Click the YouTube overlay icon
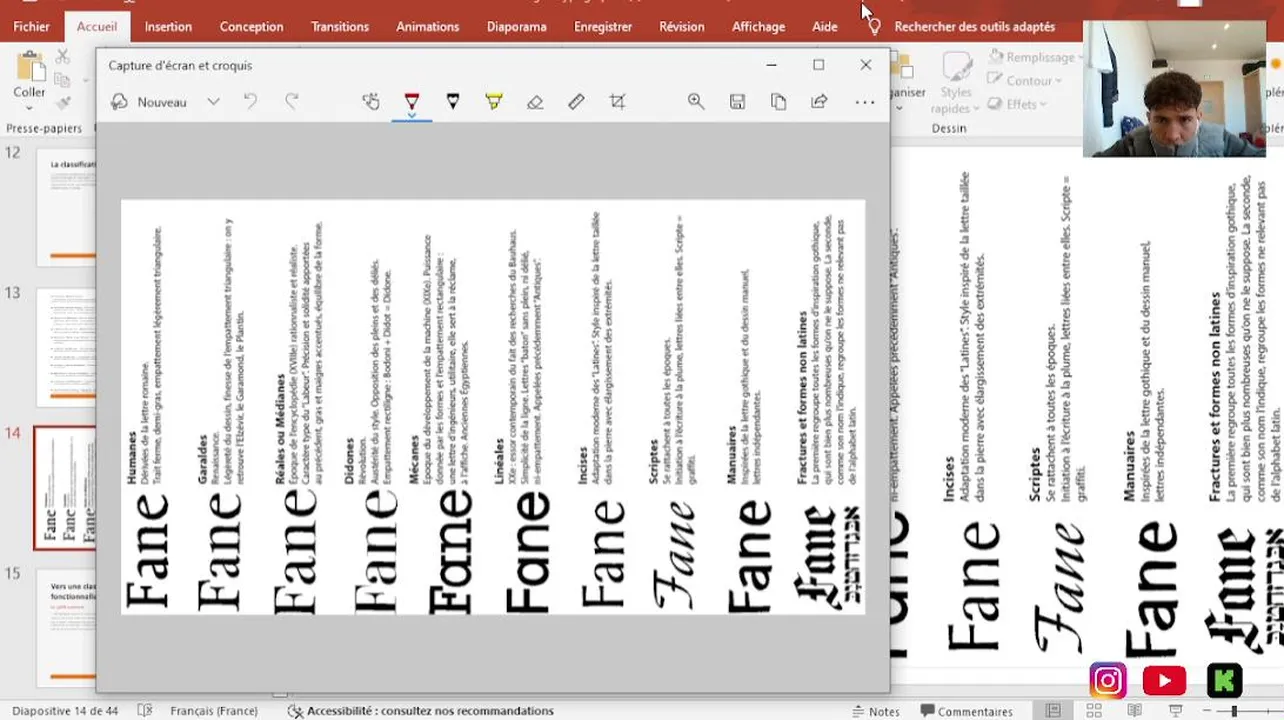 1164,681
